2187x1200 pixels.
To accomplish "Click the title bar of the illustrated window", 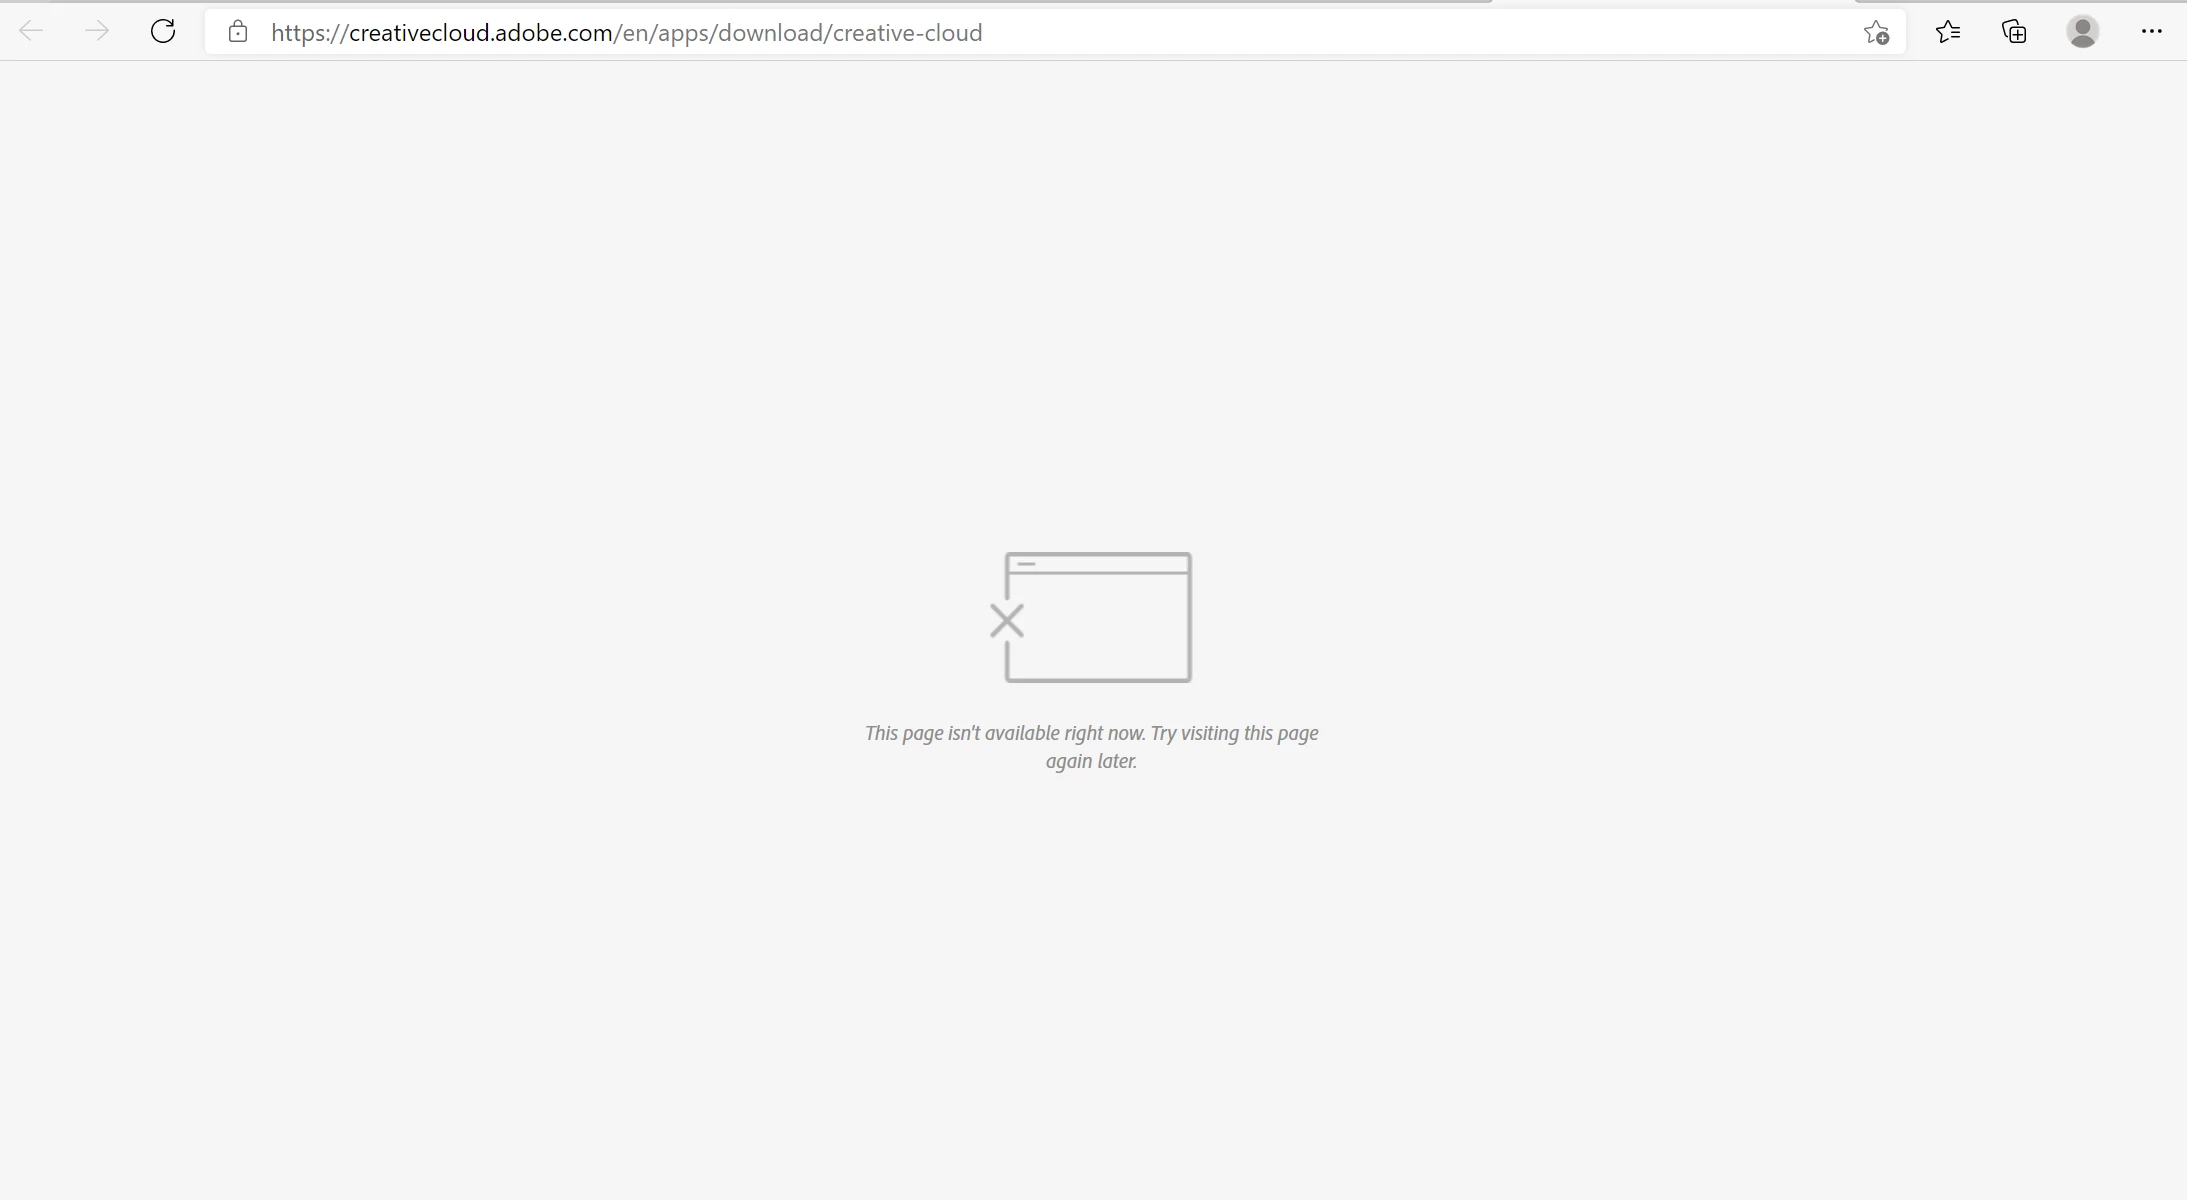I will (1100, 564).
